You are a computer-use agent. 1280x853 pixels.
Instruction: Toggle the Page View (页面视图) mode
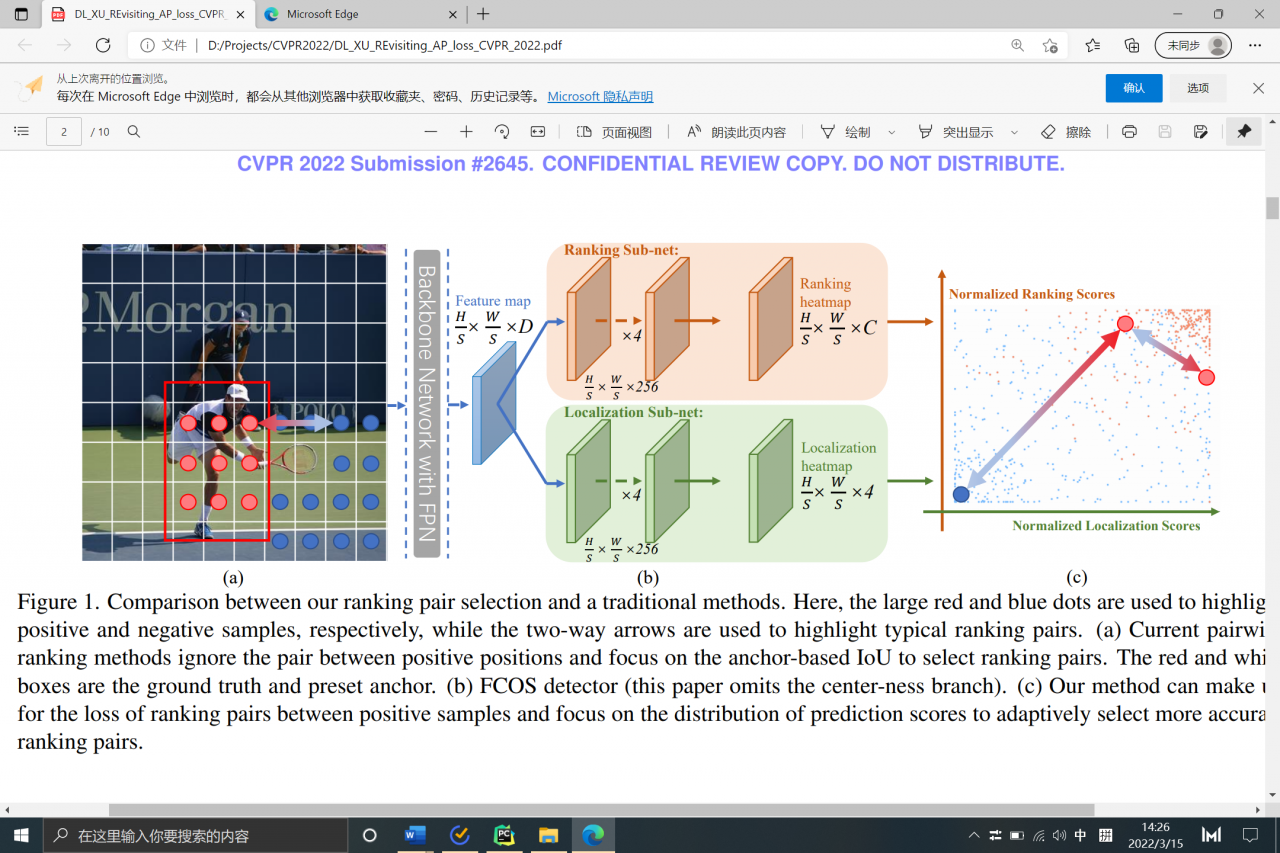point(614,132)
